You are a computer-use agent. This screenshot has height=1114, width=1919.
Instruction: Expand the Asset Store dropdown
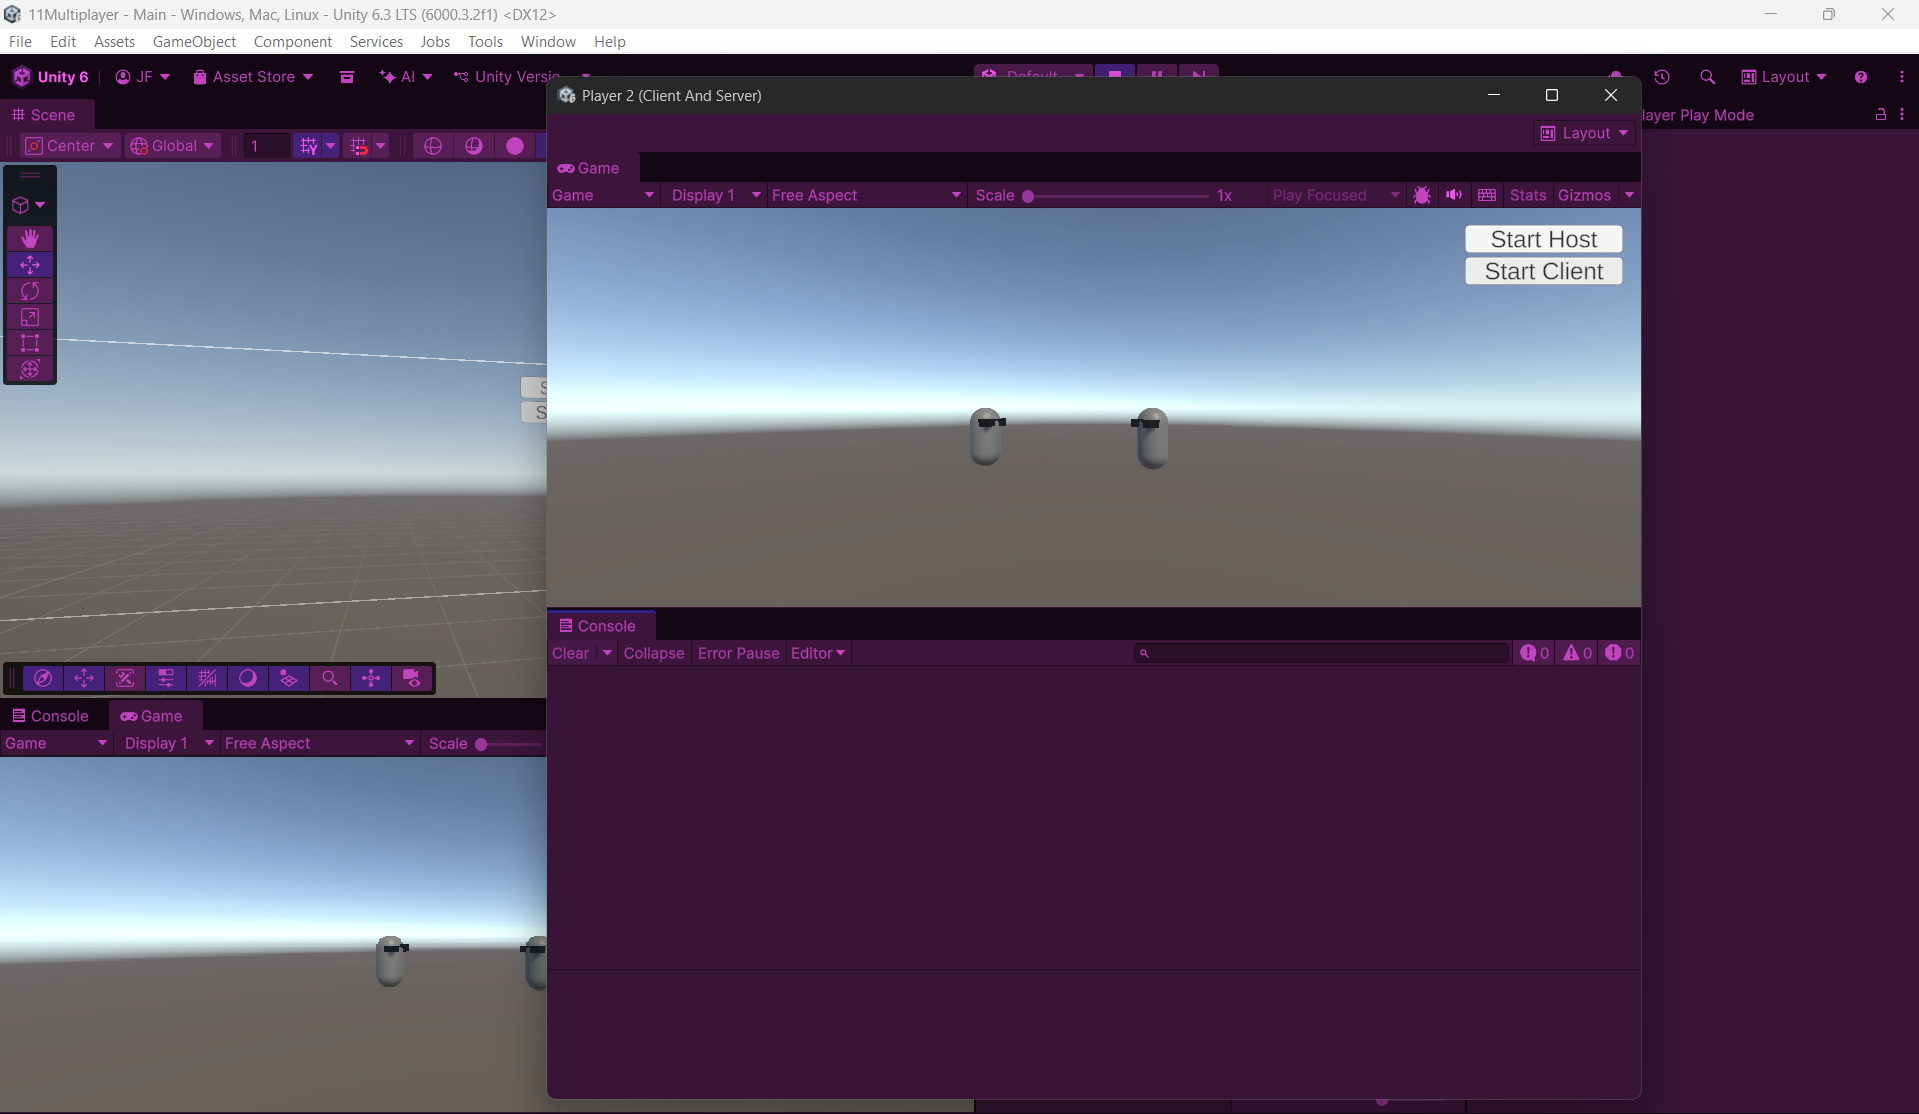coord(253,77)
